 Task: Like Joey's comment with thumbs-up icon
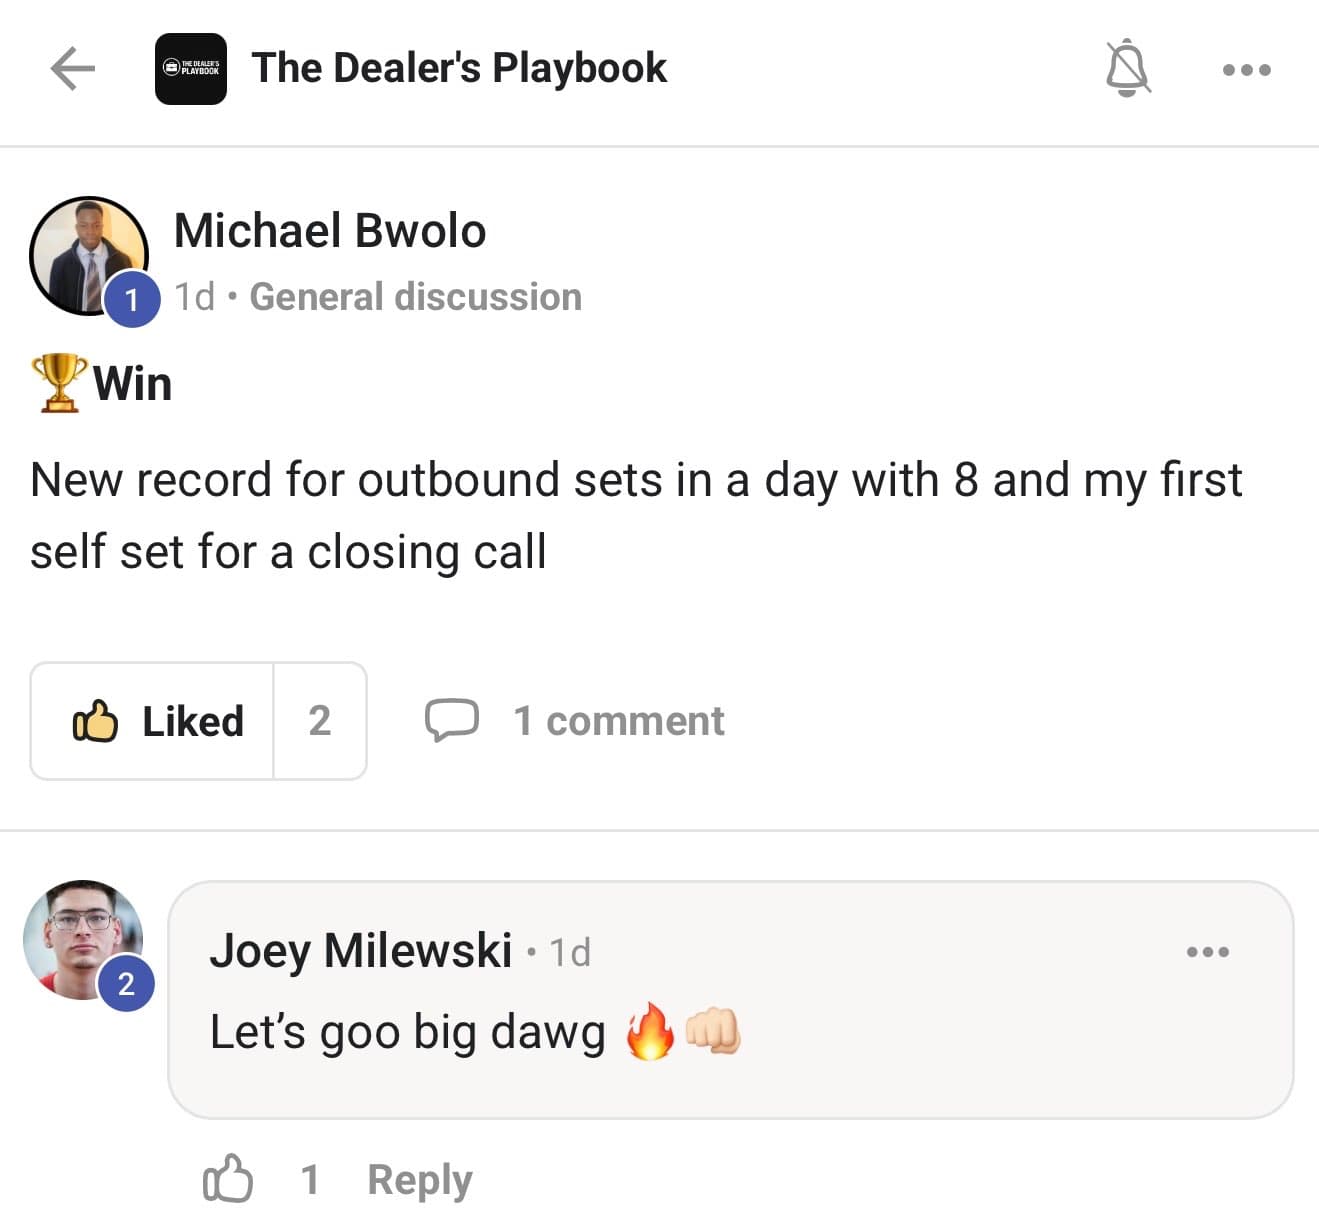coord(228,1179)
